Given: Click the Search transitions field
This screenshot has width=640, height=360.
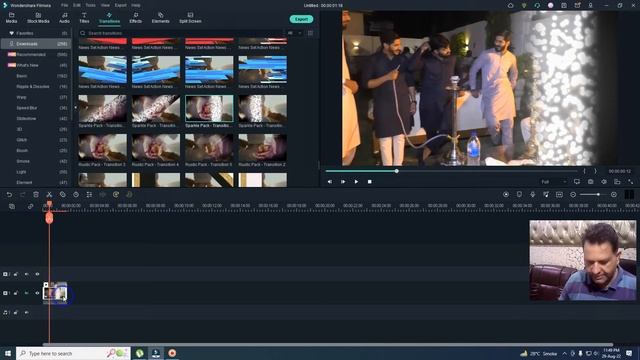Looking at the screenshot, I should [x=181, y=33].
